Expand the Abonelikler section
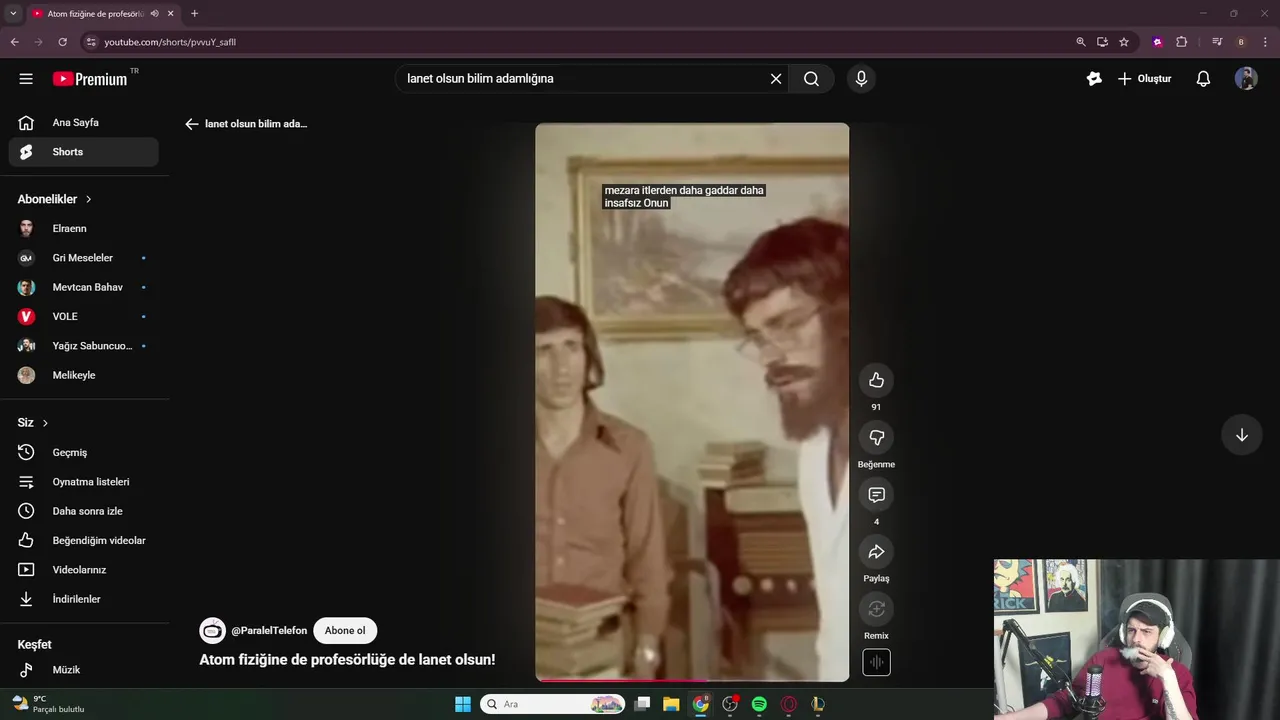This screenshot has height=720, width=1280. click(x=55, y=199)
